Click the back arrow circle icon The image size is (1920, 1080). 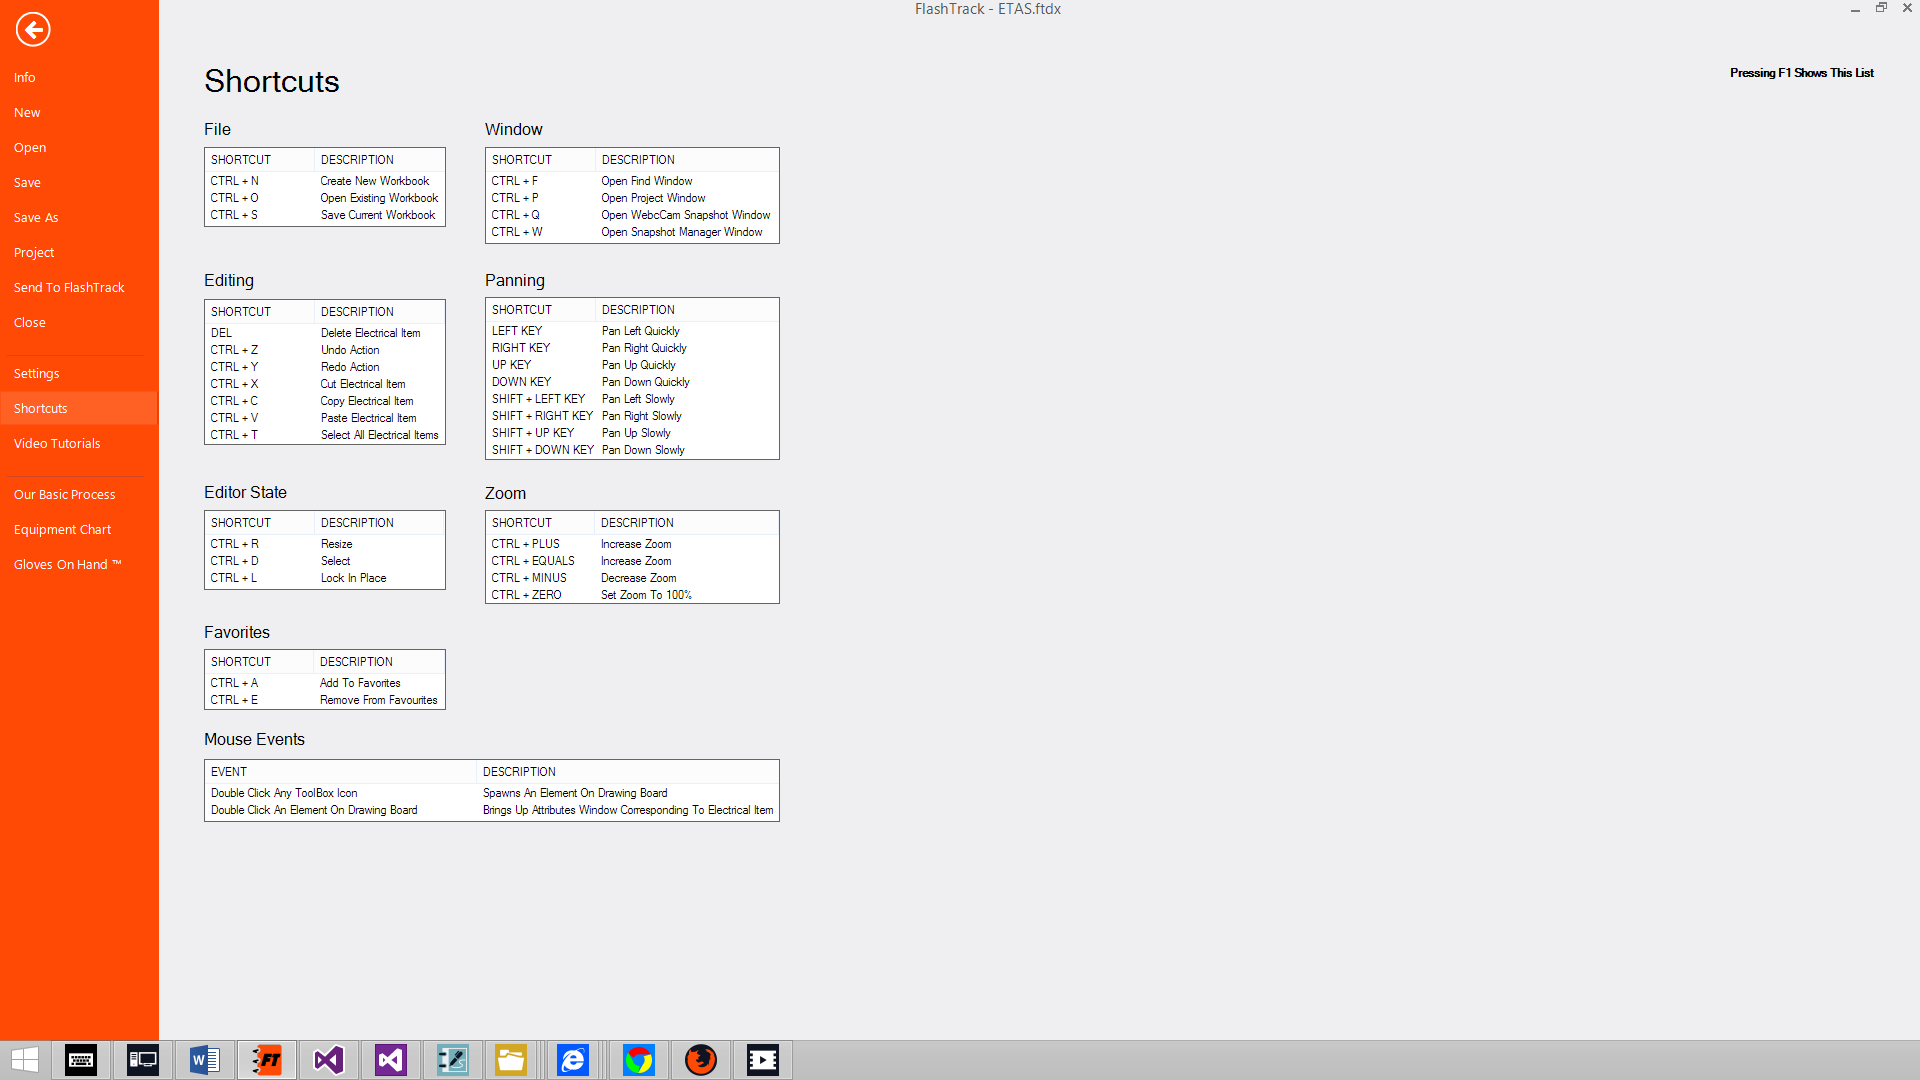pos(33,29)
